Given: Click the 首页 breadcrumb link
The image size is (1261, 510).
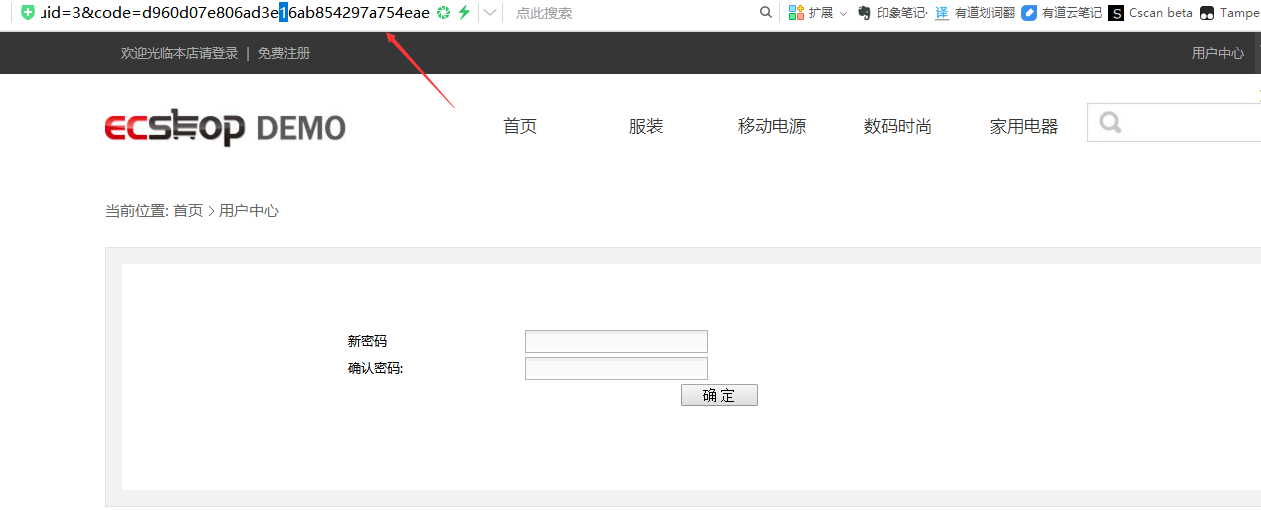Looking at the screenshot, I should (x=188, y=211).
